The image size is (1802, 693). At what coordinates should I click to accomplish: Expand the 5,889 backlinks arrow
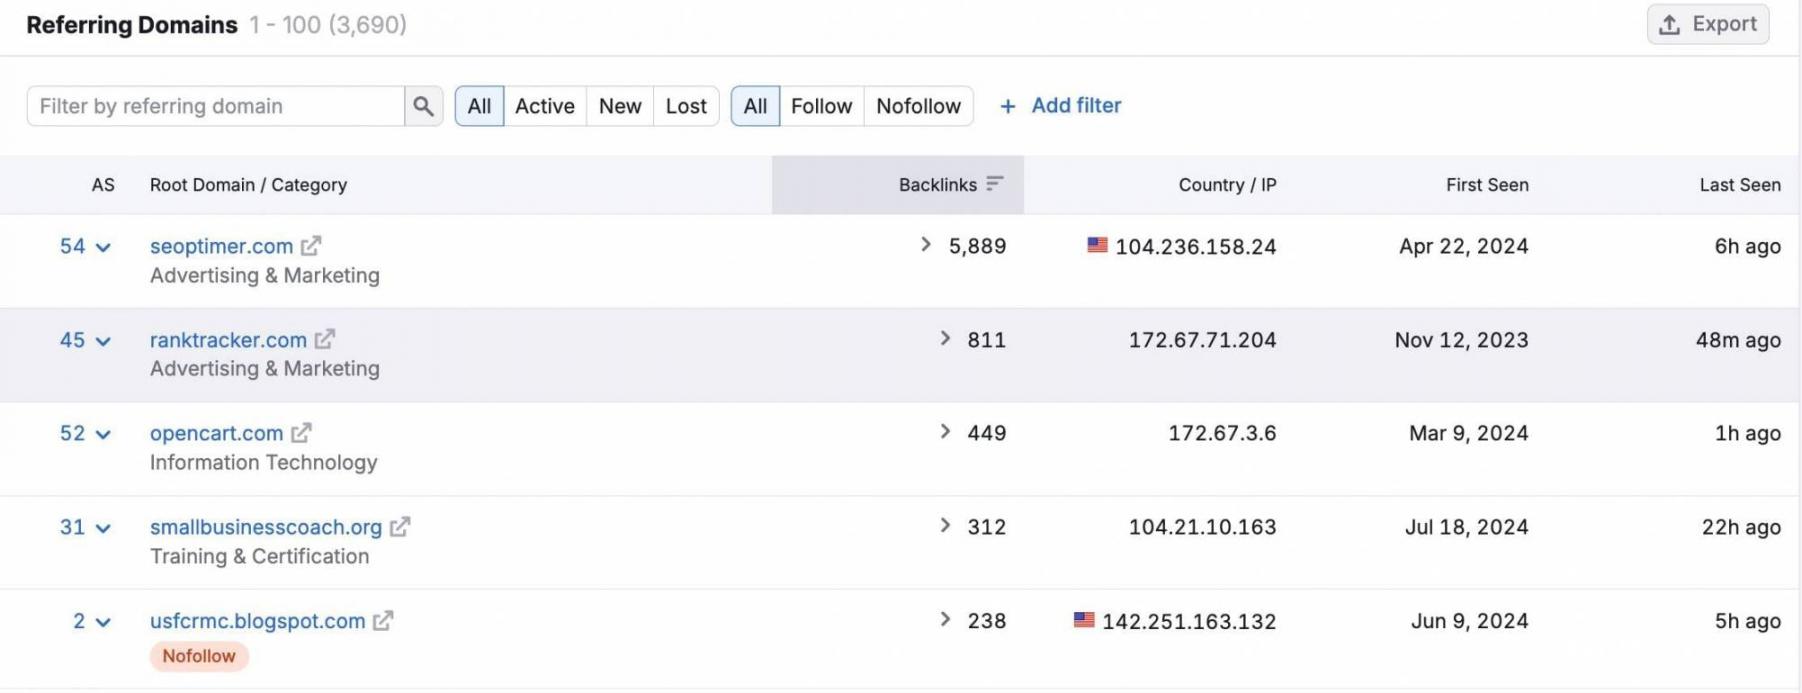click(926, 245)
